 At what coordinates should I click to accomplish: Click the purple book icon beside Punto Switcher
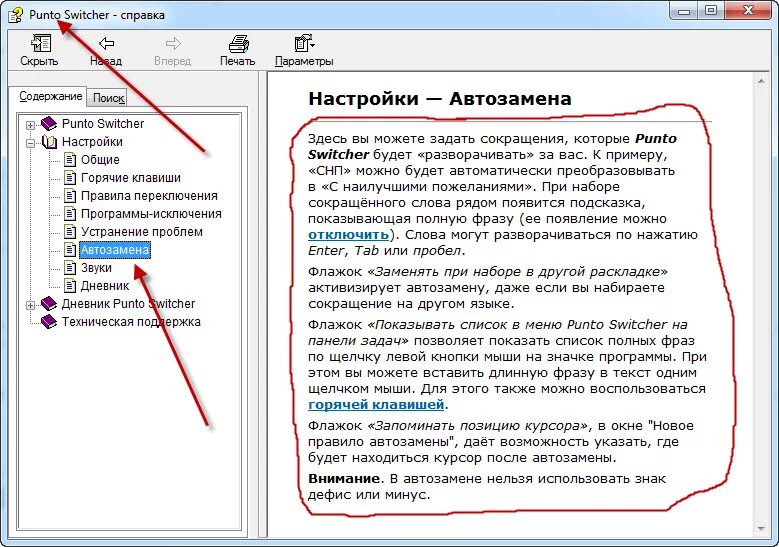coord(49,123)
